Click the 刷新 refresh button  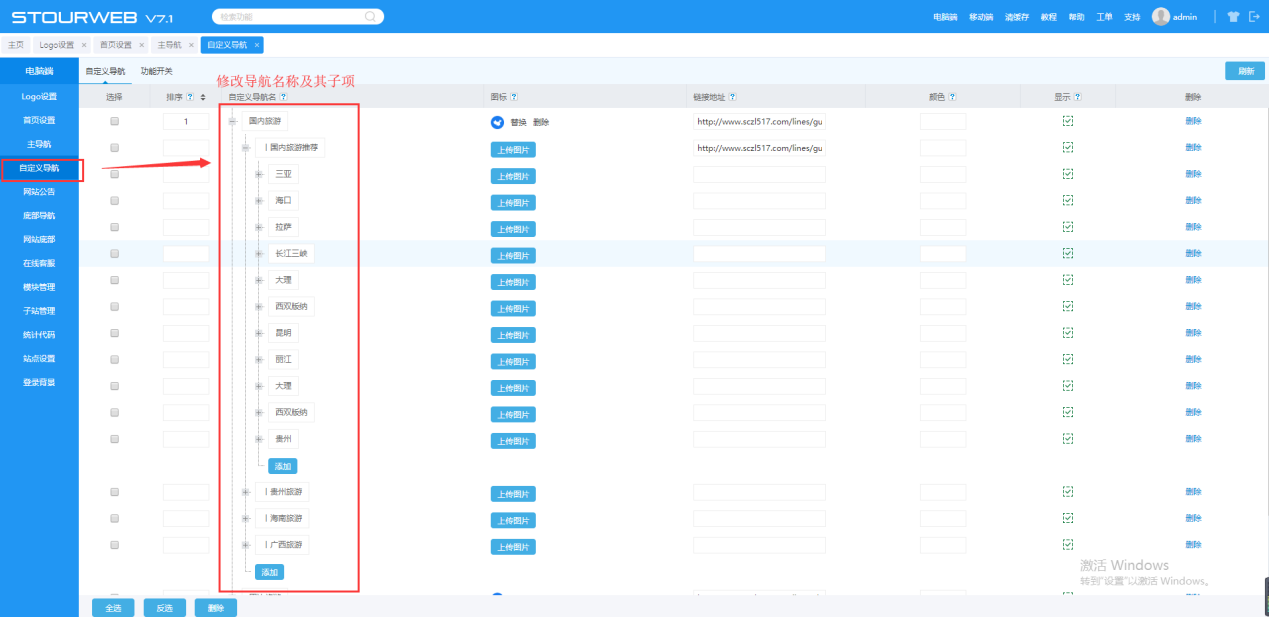(x=1244, y=71)
